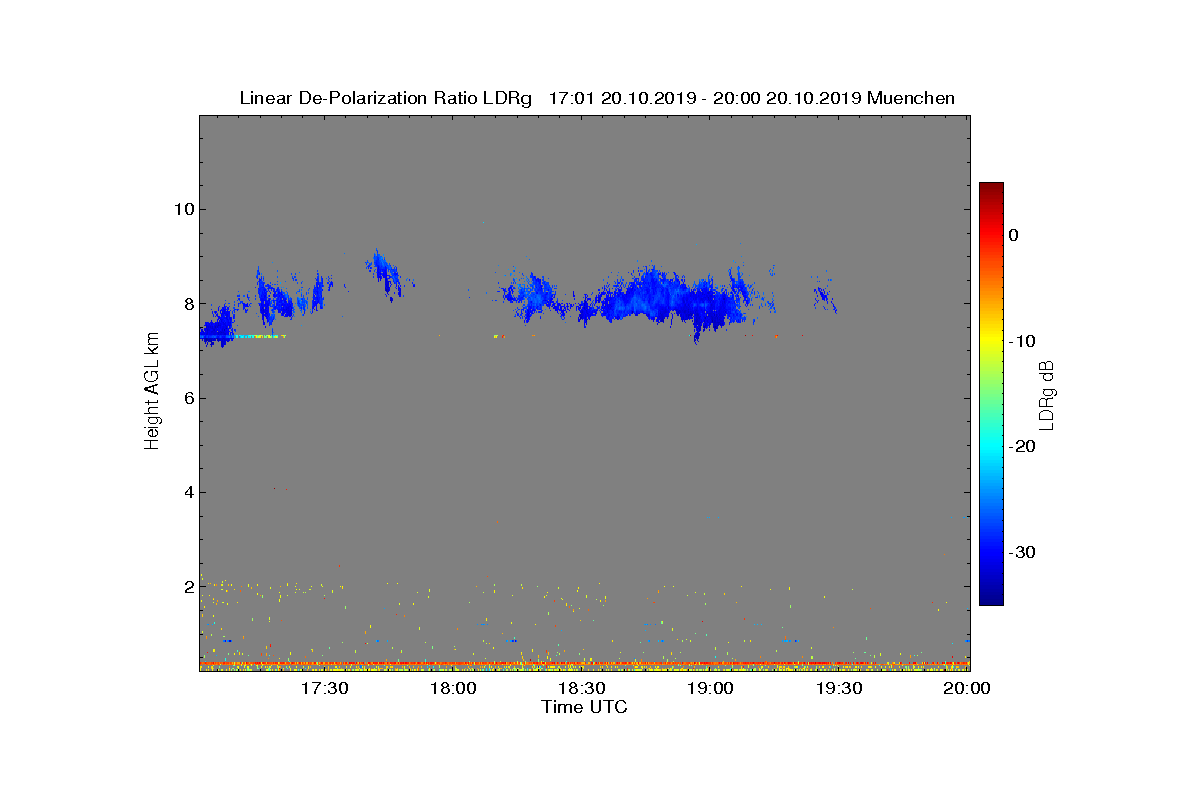The width and height of the screenshot is (1200, 800).
Task: Click the red-orange ground clutter band at bottom
Action: (x=584, y=663)
